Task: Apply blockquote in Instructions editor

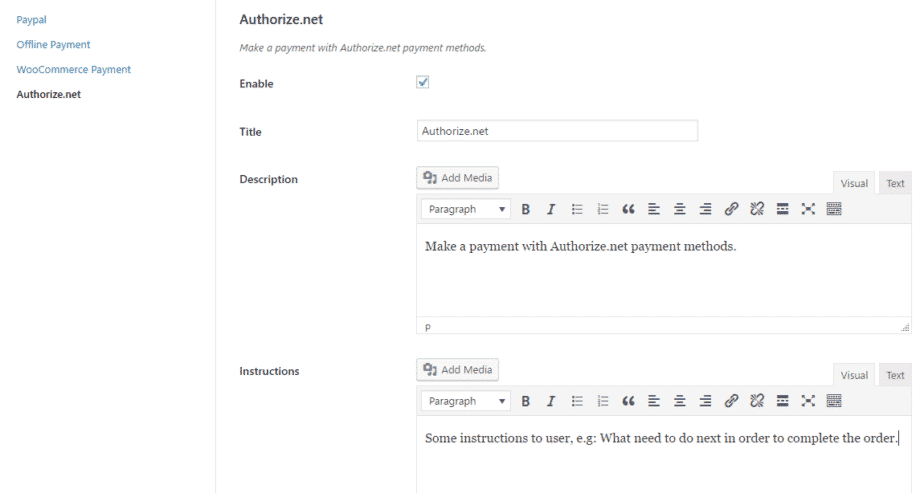Action: point(628,401)
